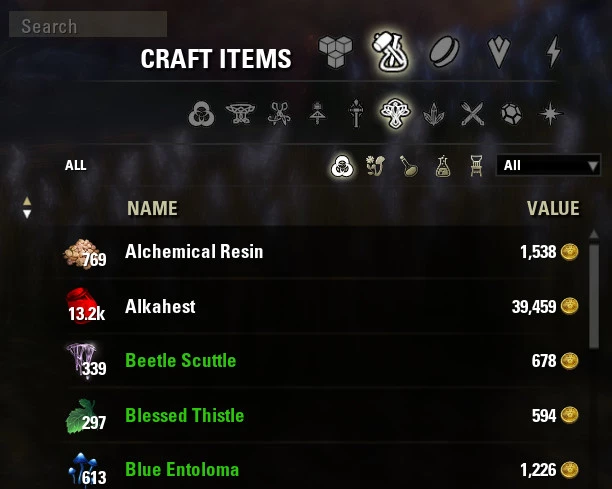Sort items by the NAME column
This screenshot has height=489, width=612.
(152, 208)
